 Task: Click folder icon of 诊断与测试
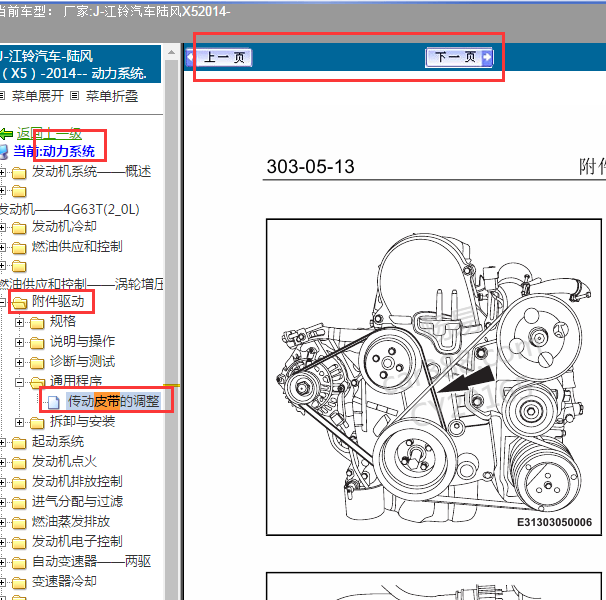37,363
